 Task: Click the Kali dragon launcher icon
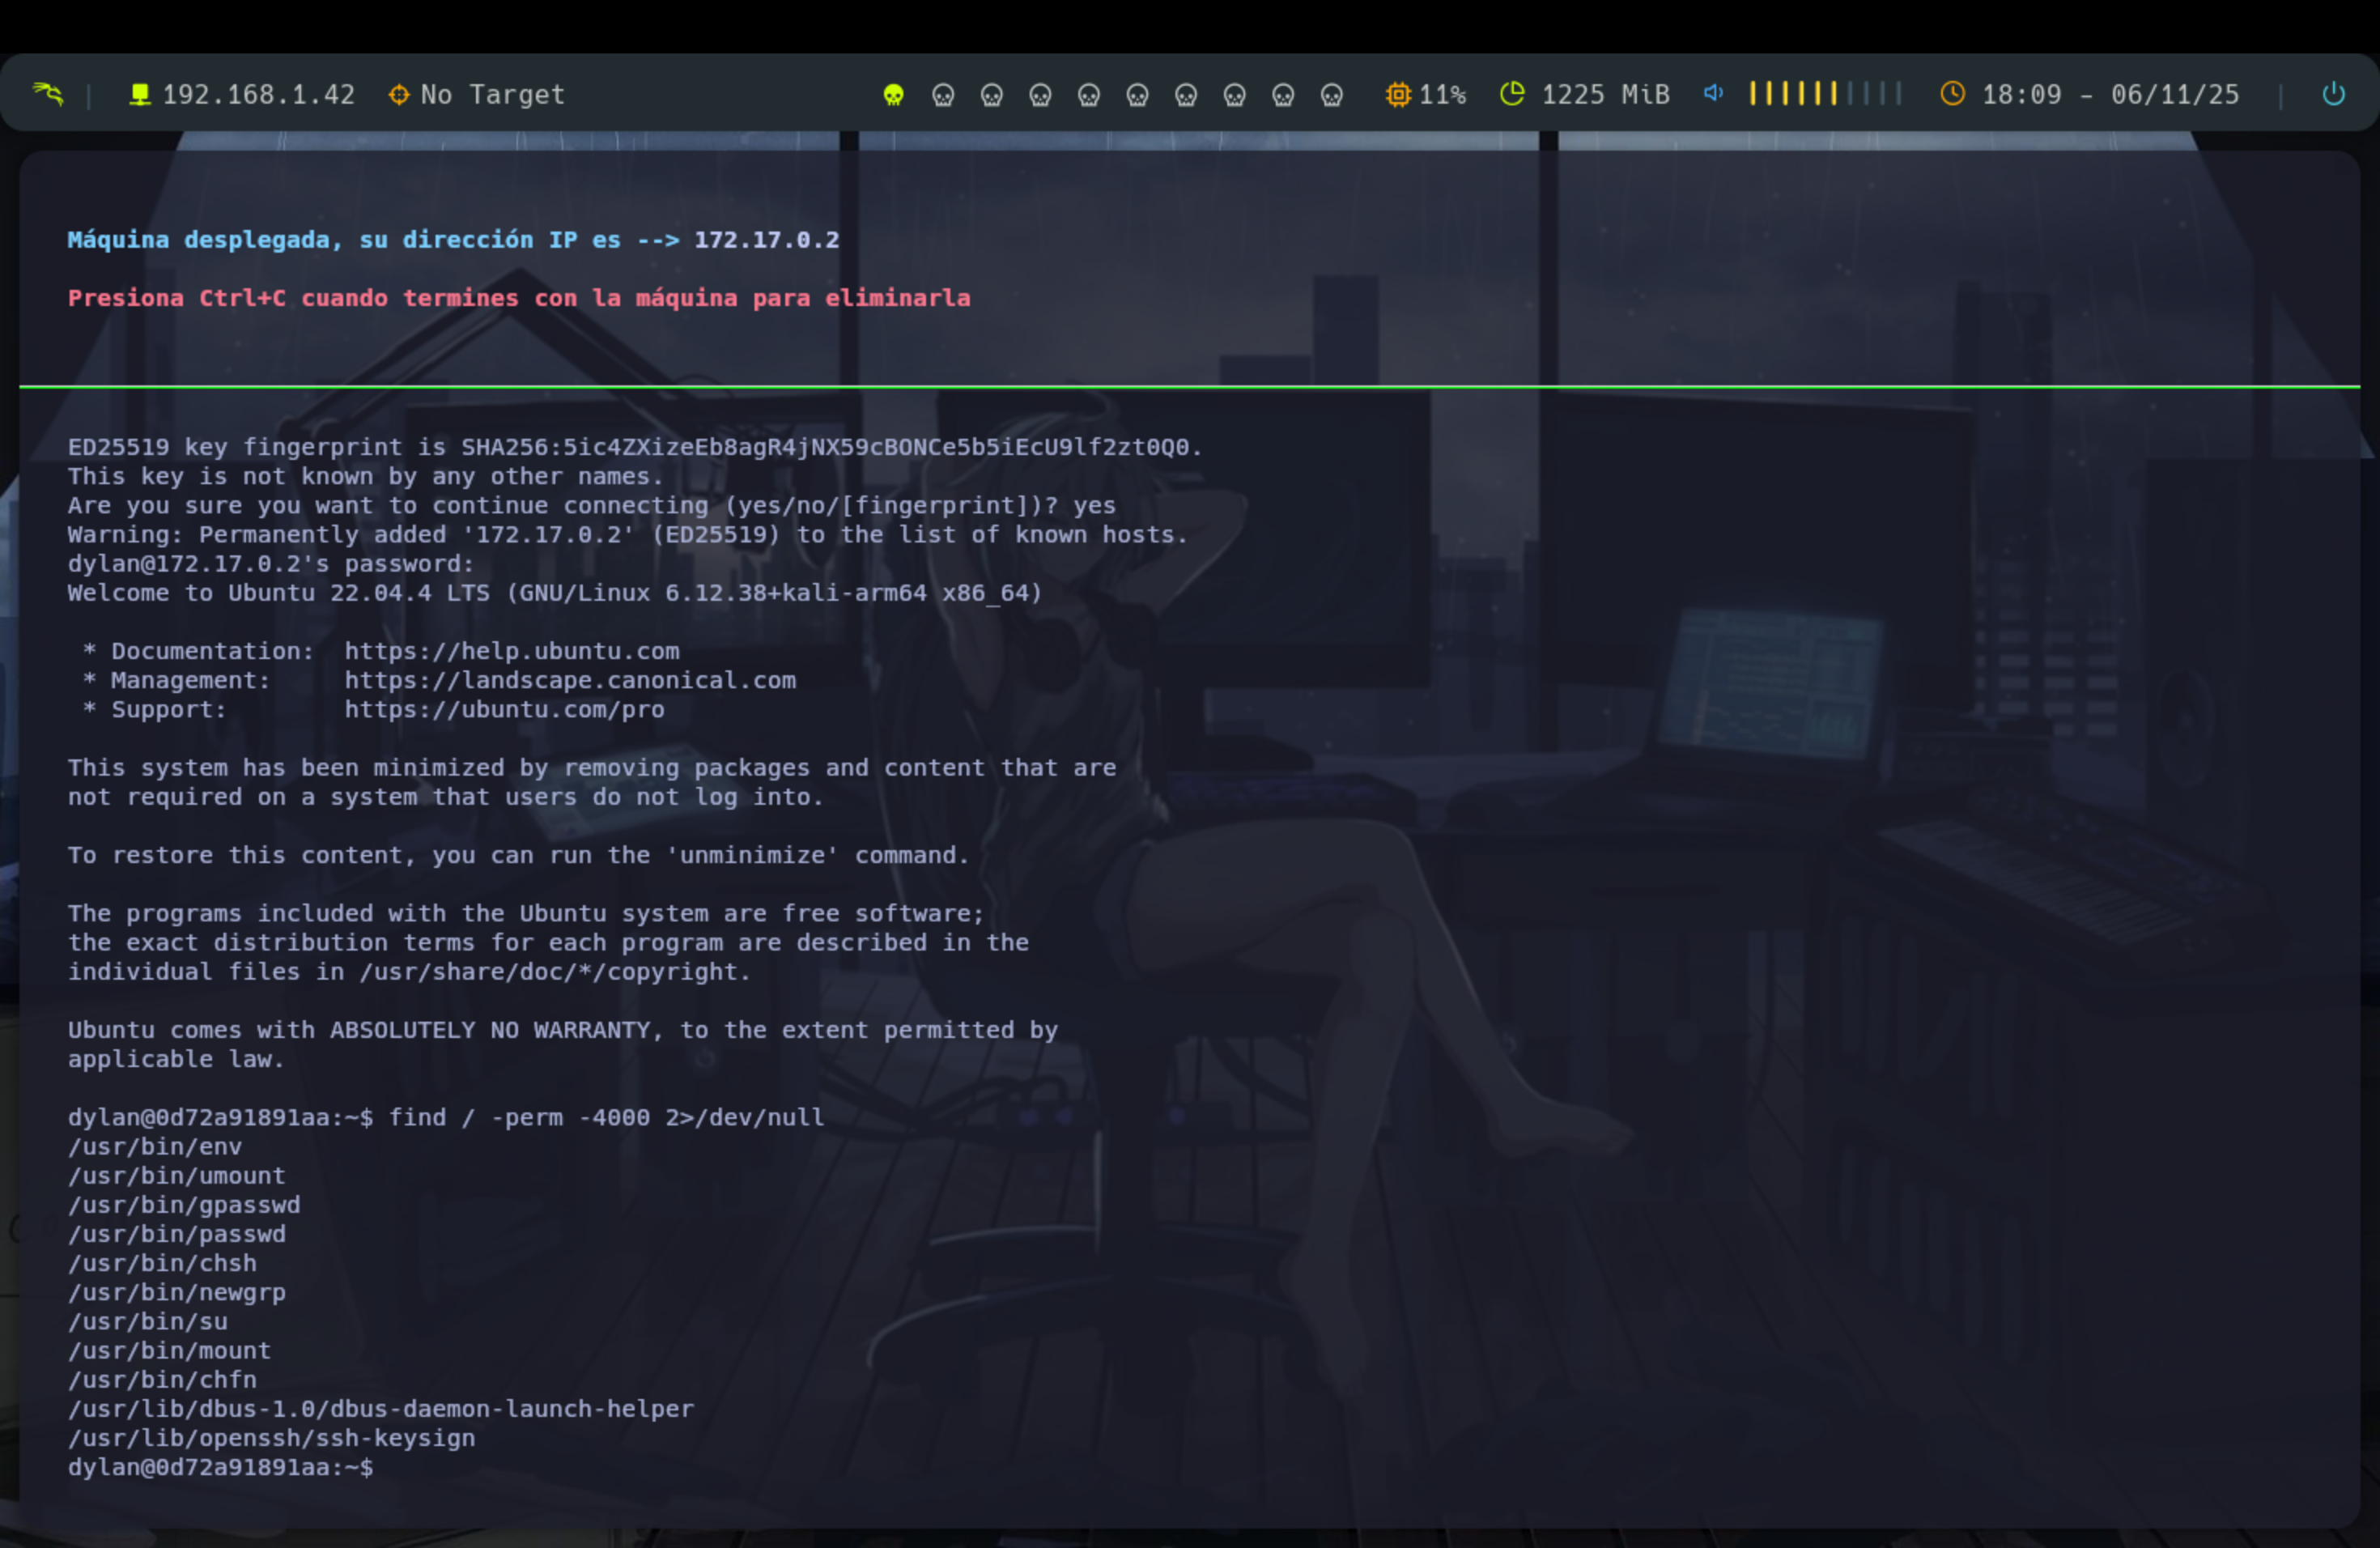pyautogui.click(x=48, y=94)
